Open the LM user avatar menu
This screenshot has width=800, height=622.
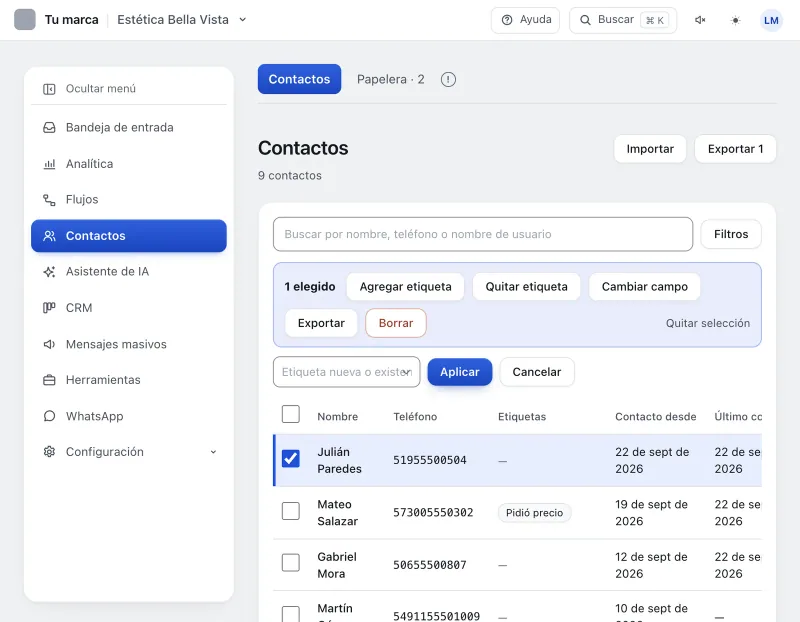coord(771,20)
